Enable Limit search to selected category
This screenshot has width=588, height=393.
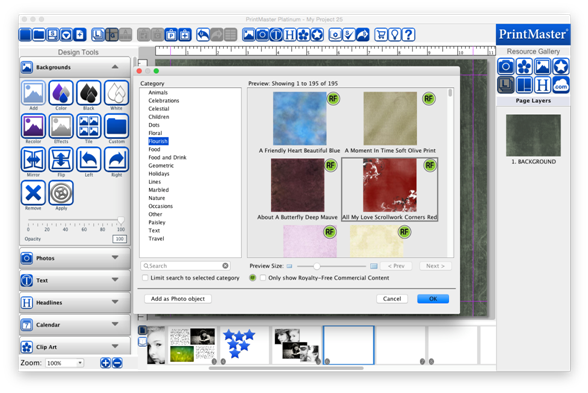[145, 278]
